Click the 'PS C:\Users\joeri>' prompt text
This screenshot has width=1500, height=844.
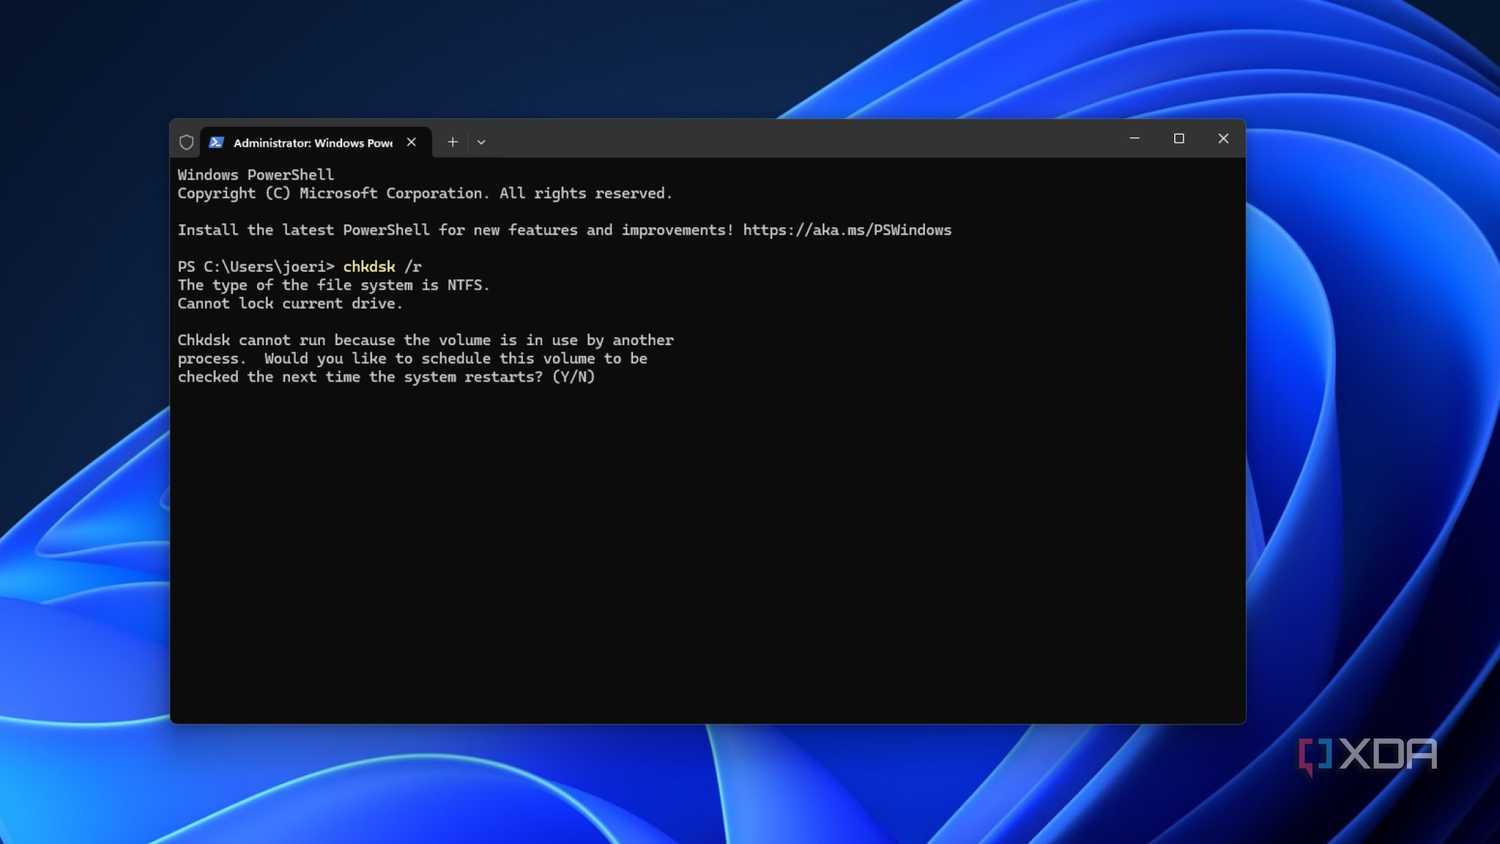(x=256, y=267)
